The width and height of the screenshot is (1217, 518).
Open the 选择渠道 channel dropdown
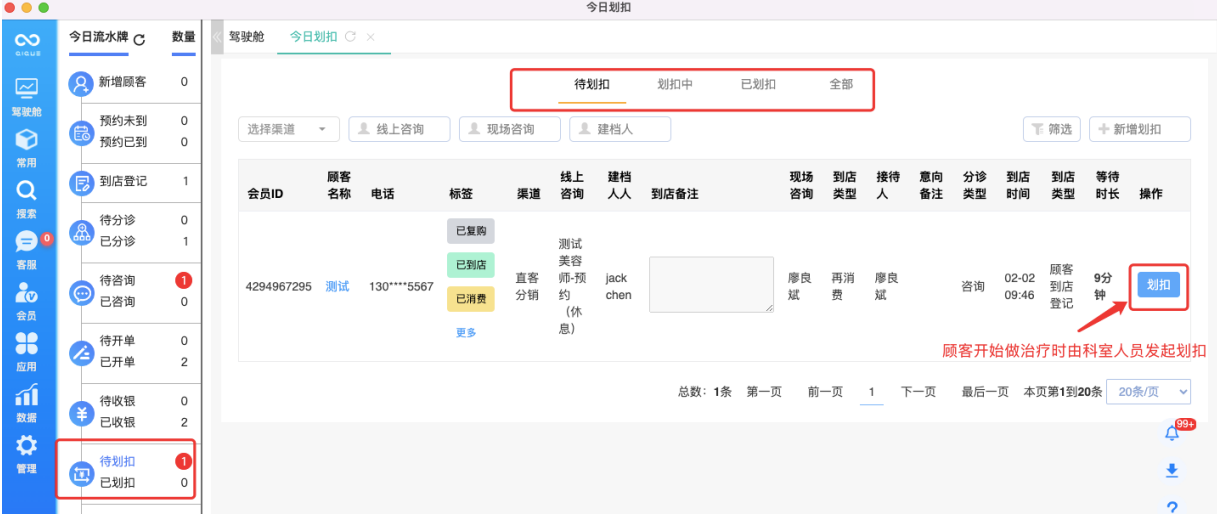[289, 129]
